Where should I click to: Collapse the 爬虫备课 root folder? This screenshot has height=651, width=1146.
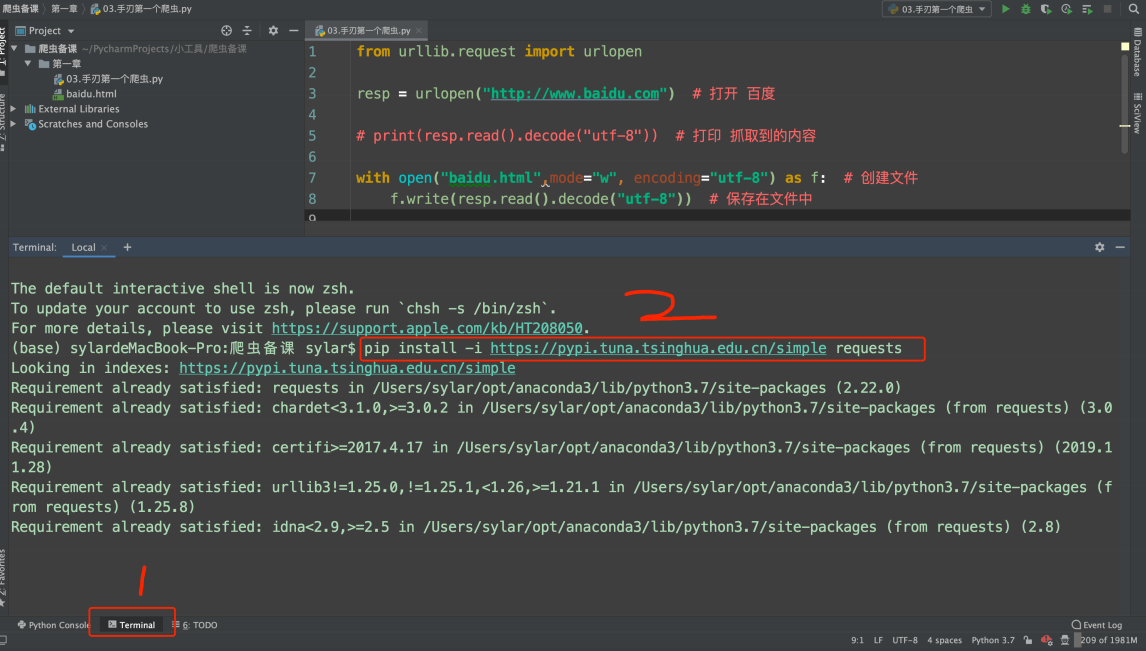coord(15,48)
